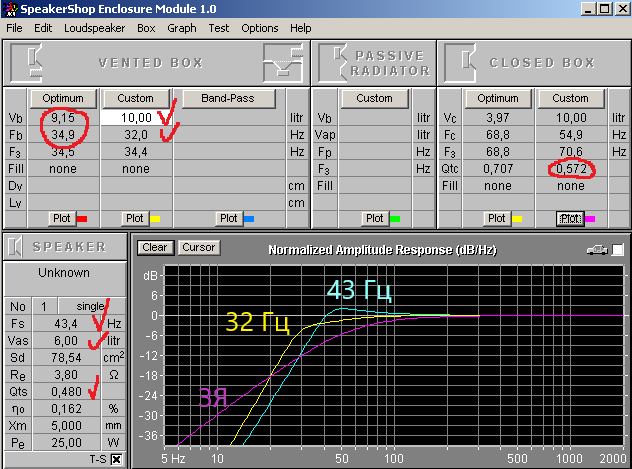
Task: Click the closed box Custom button
Action: [571, 99]
